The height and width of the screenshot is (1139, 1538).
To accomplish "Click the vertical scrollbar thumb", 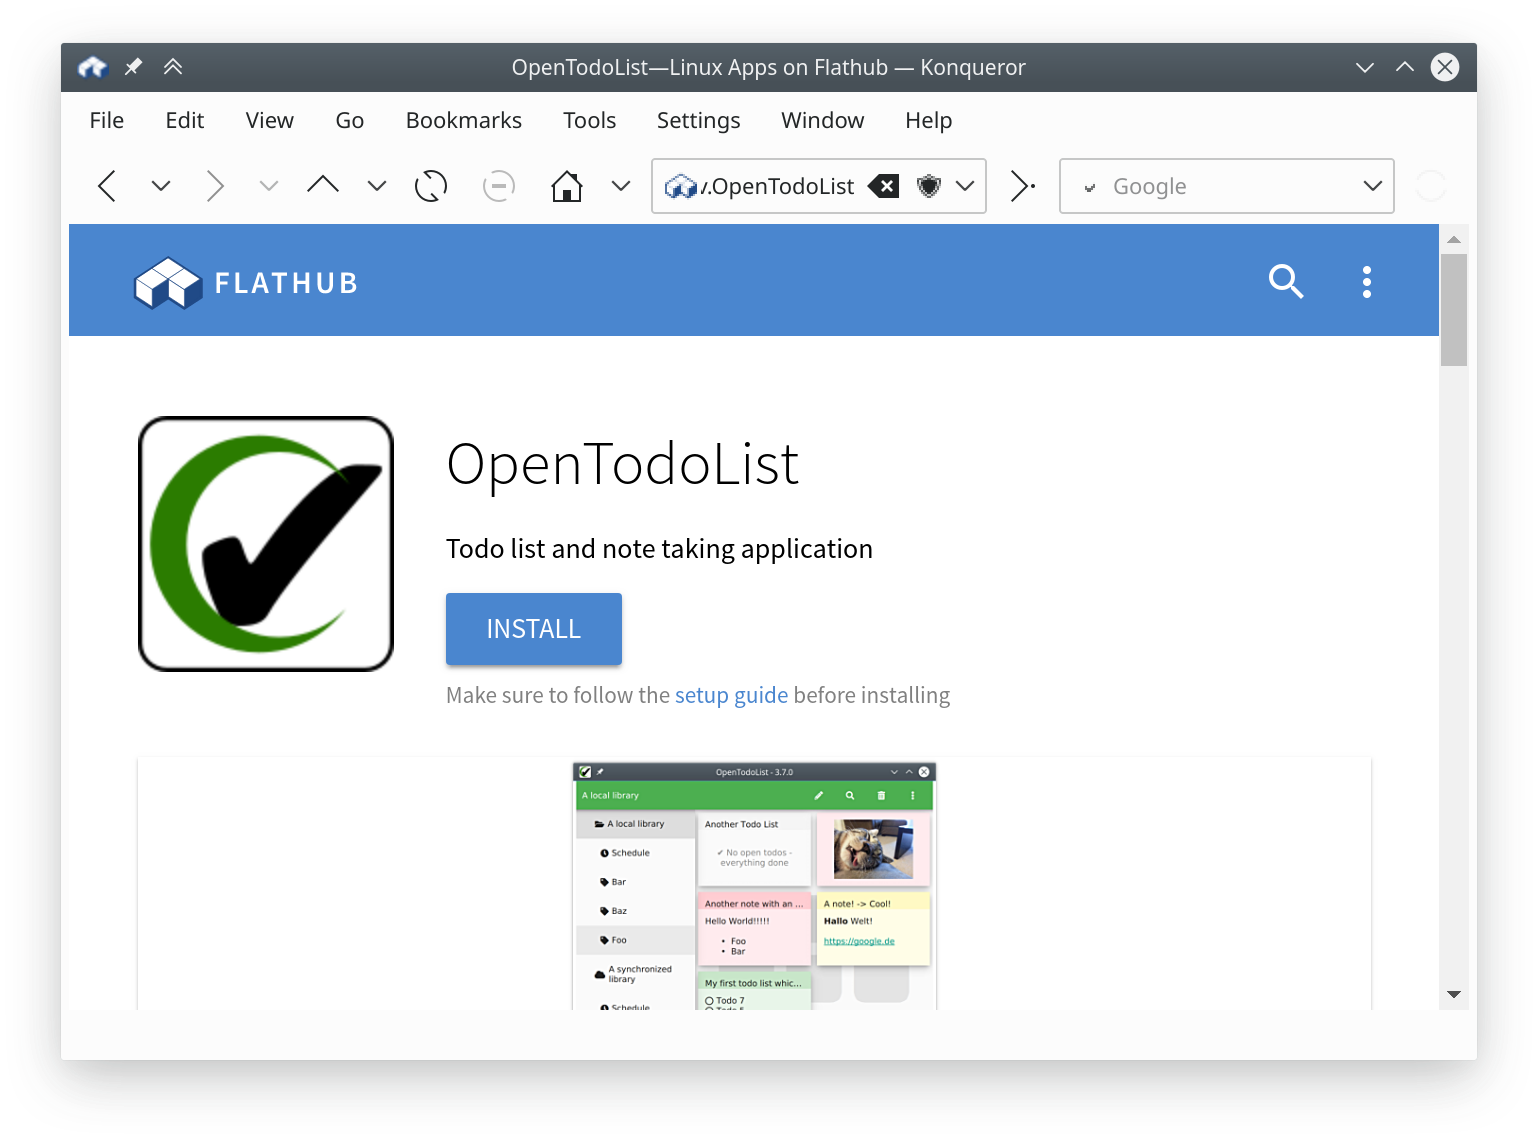I will click(1454, 310).
